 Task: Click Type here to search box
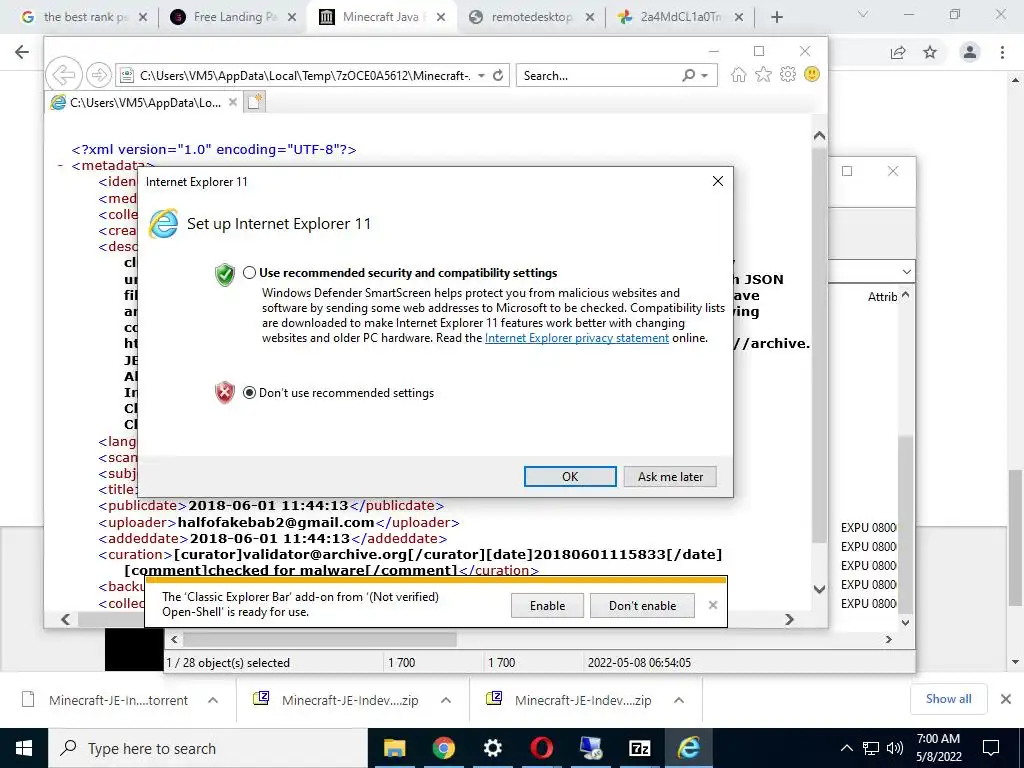[x=208, y=748]
